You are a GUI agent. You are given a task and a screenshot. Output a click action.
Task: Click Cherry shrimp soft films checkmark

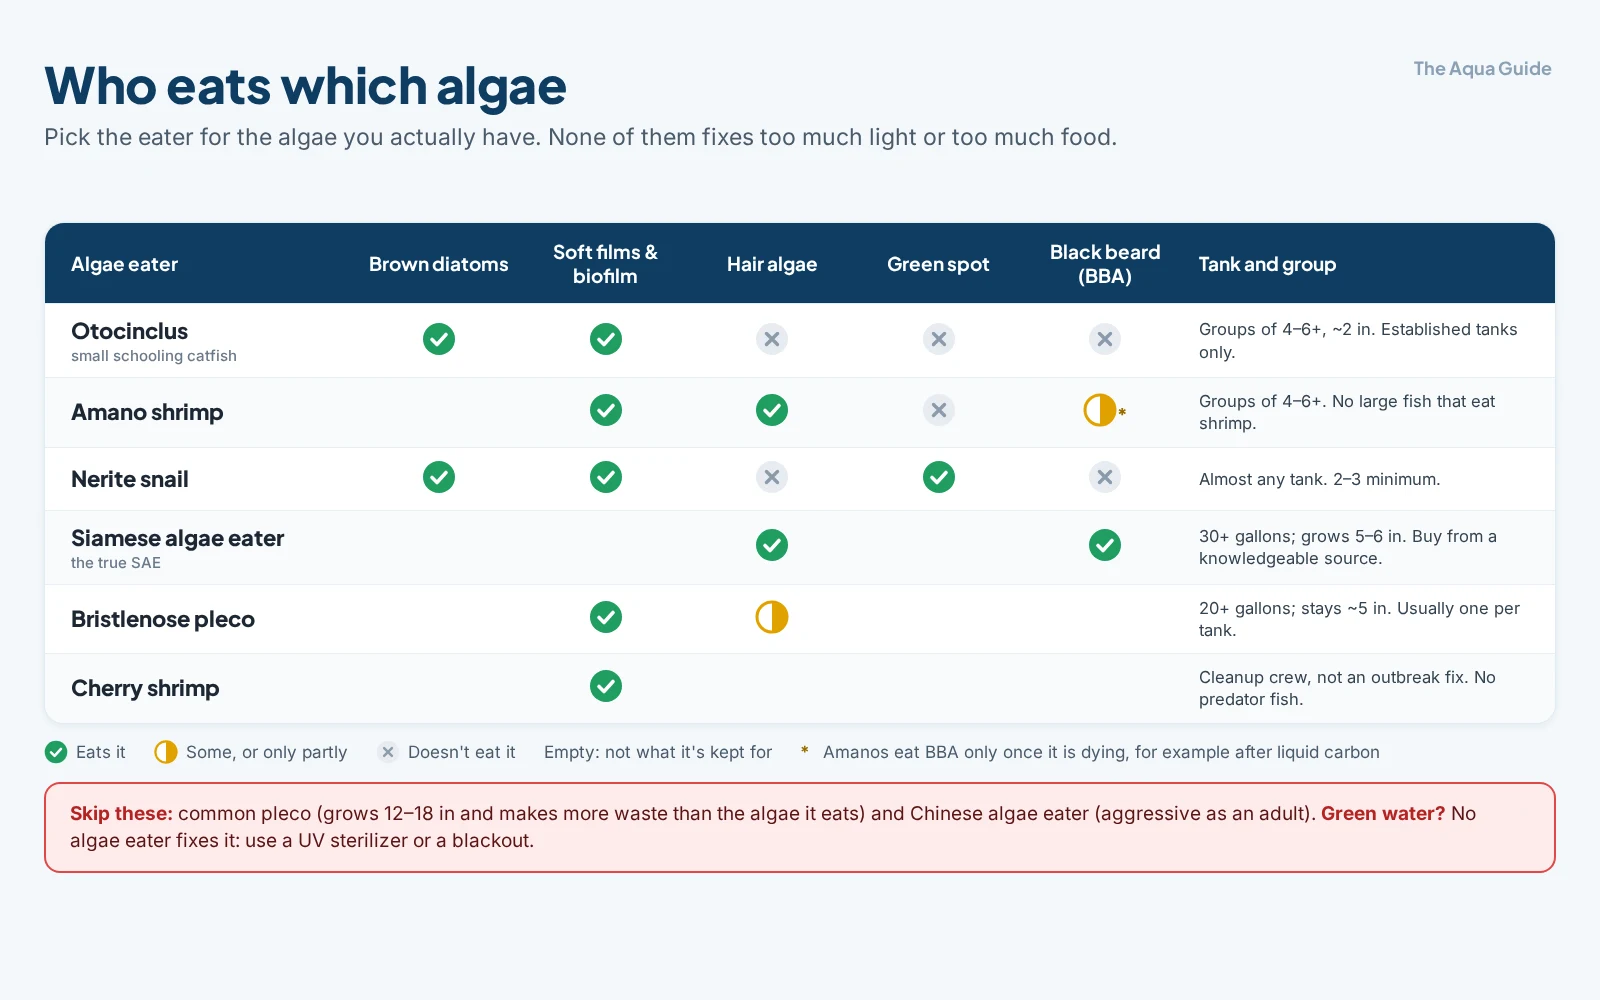(x=605, y=686)
